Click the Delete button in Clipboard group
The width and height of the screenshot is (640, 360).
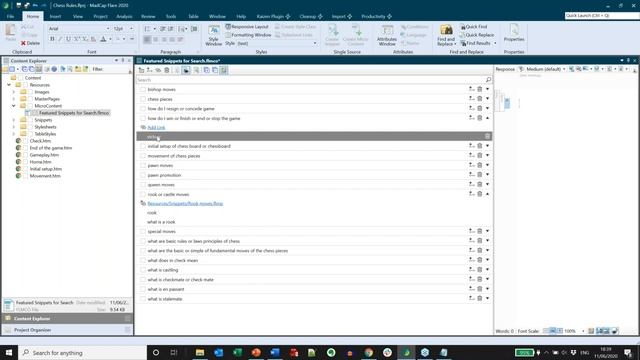point(31,43)
